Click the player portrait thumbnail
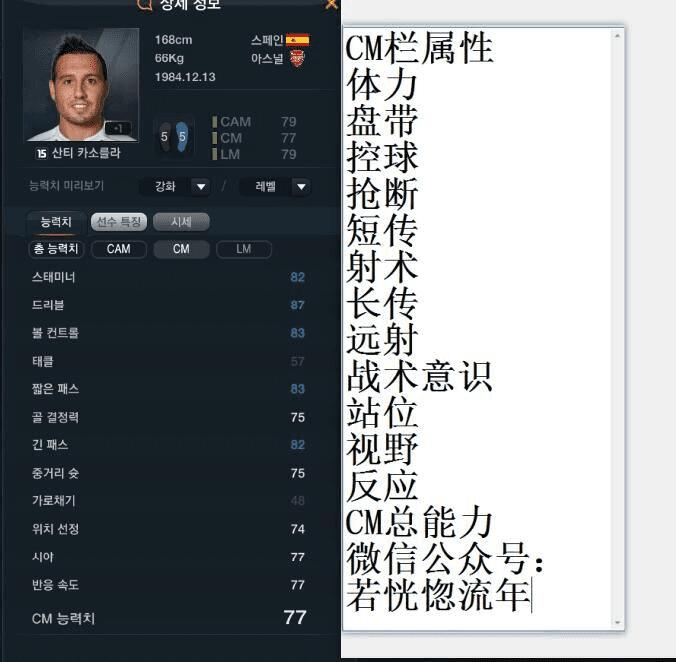This screenshot has height=662, width=676. tap(81, 85)
